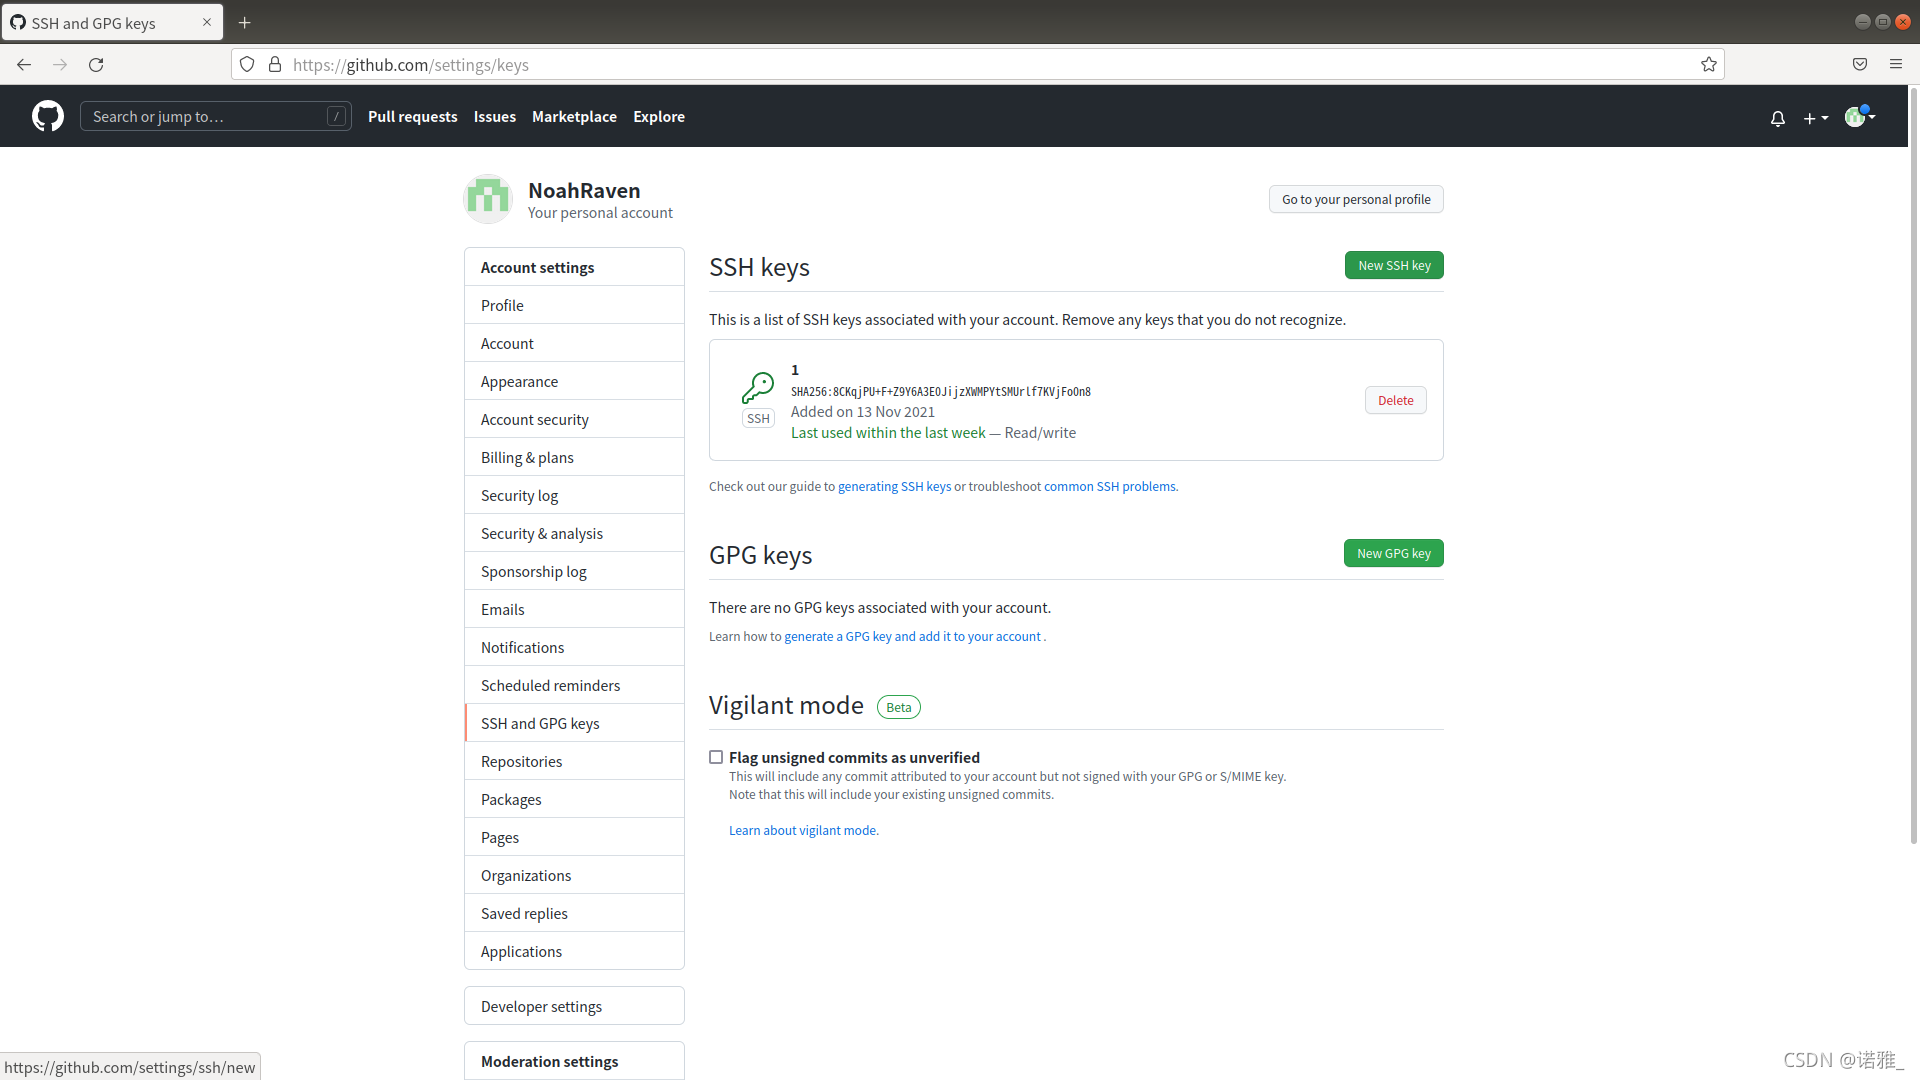Screen dimensions: 1920x1080
Task: Reload the page via refresh icon
Action: point(96,64)
